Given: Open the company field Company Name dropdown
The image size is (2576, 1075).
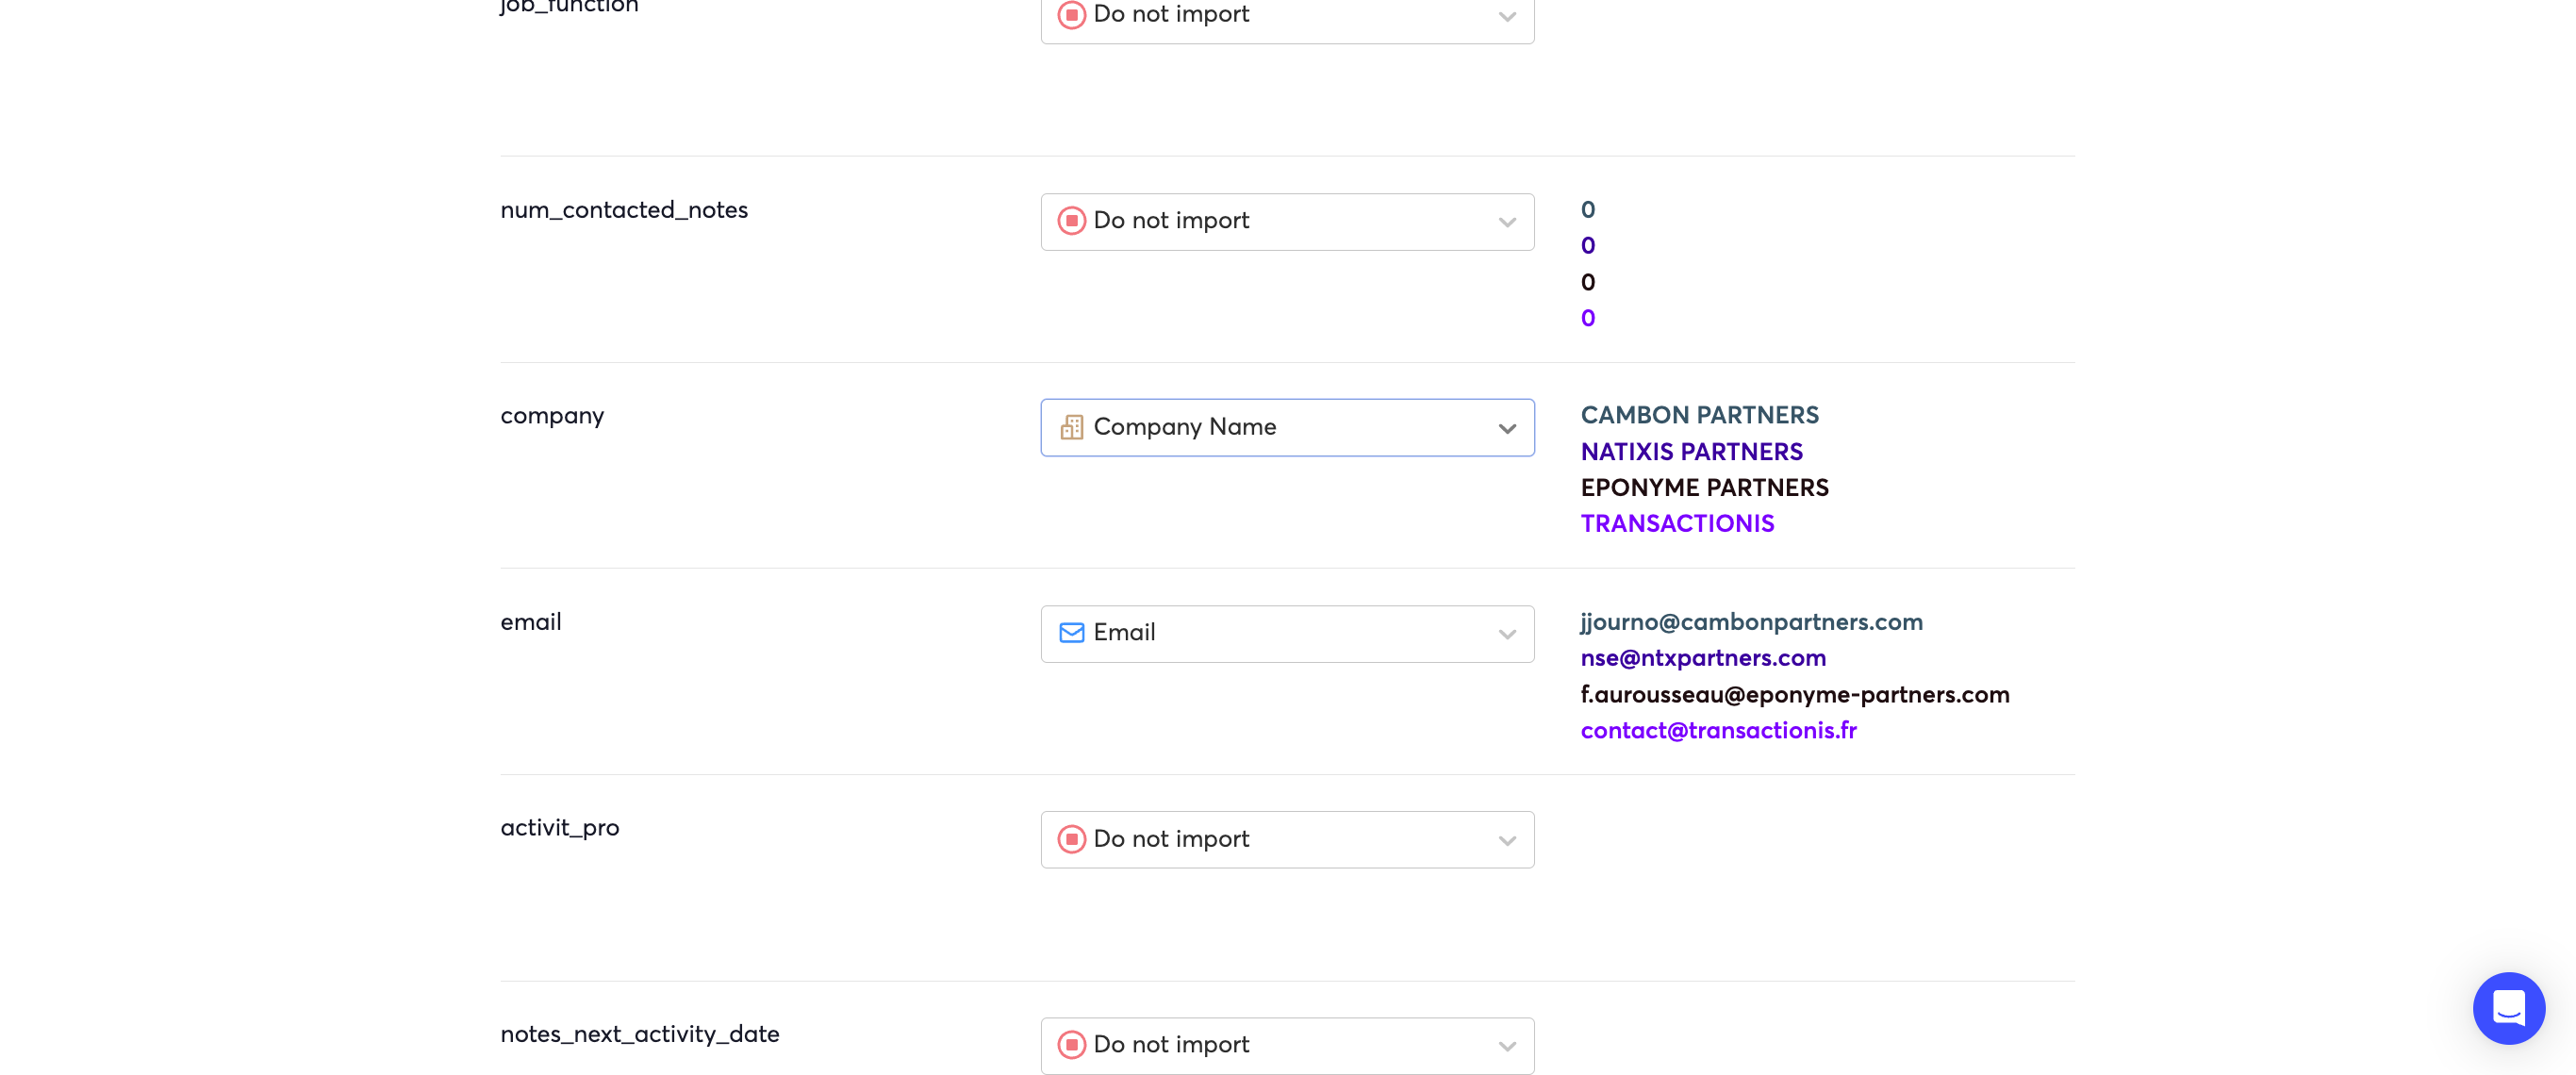Looking at the screenshot, I should pyautogui.click(x=1287, y=427).
